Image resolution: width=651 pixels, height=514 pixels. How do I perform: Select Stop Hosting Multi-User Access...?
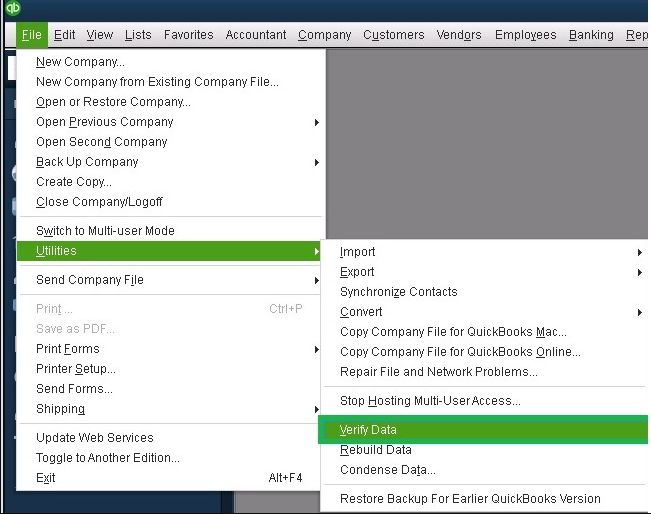point(485,401)
